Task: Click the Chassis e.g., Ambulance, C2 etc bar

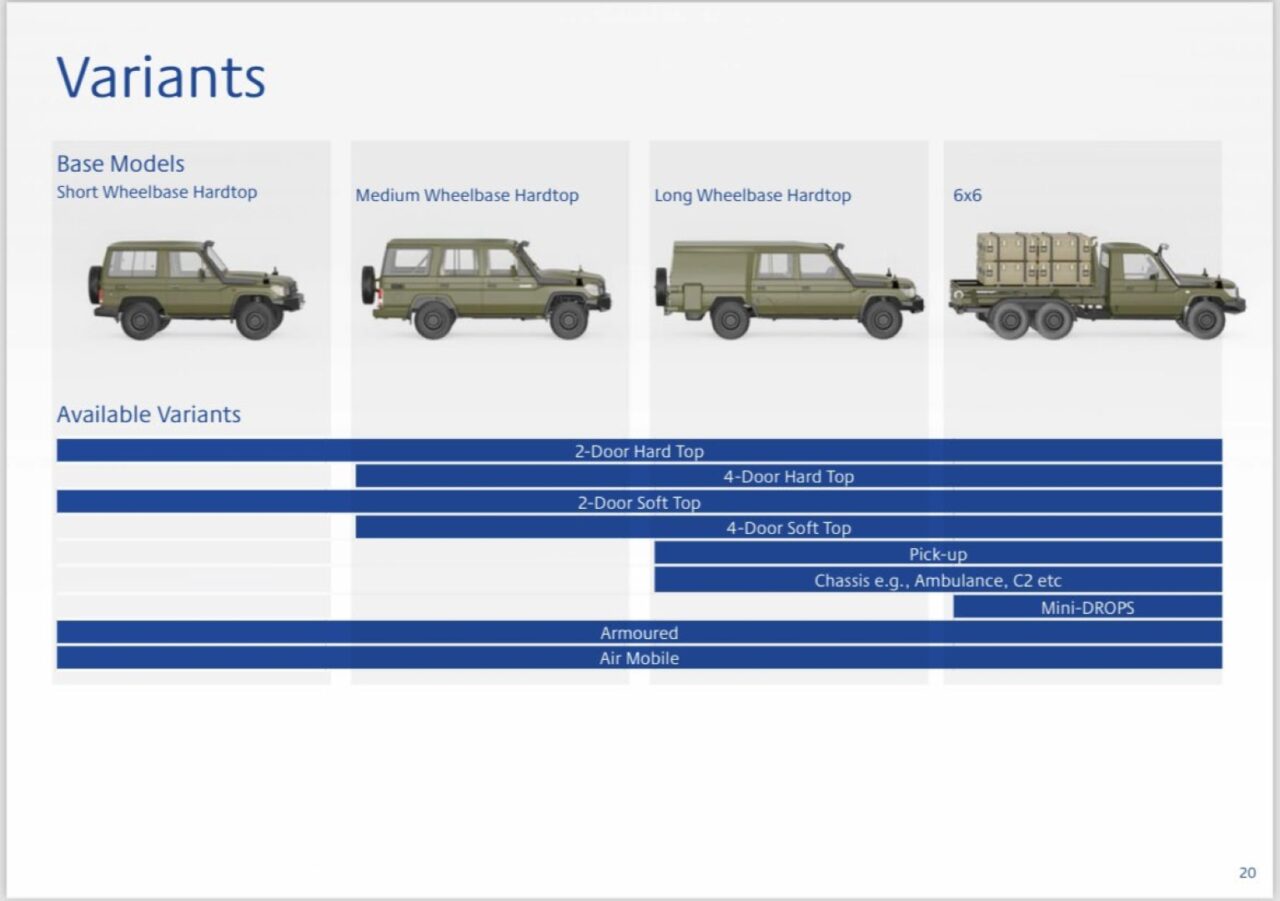Action: point(938,580)
